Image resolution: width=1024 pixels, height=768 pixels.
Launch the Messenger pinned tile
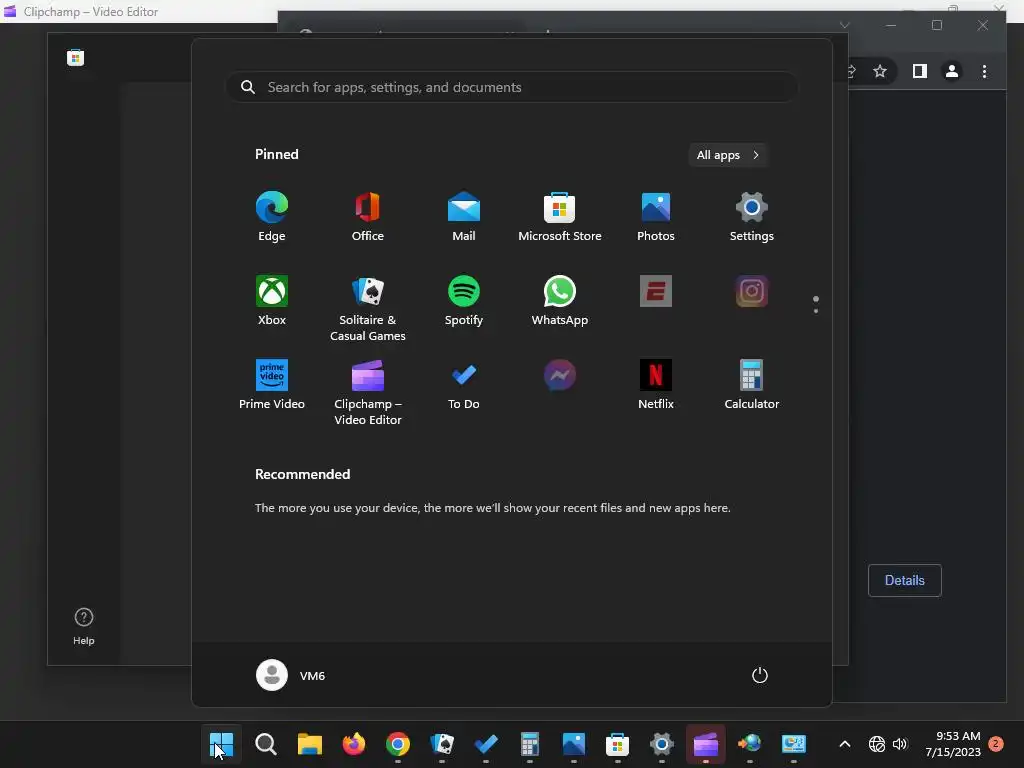tap(560, 376)
